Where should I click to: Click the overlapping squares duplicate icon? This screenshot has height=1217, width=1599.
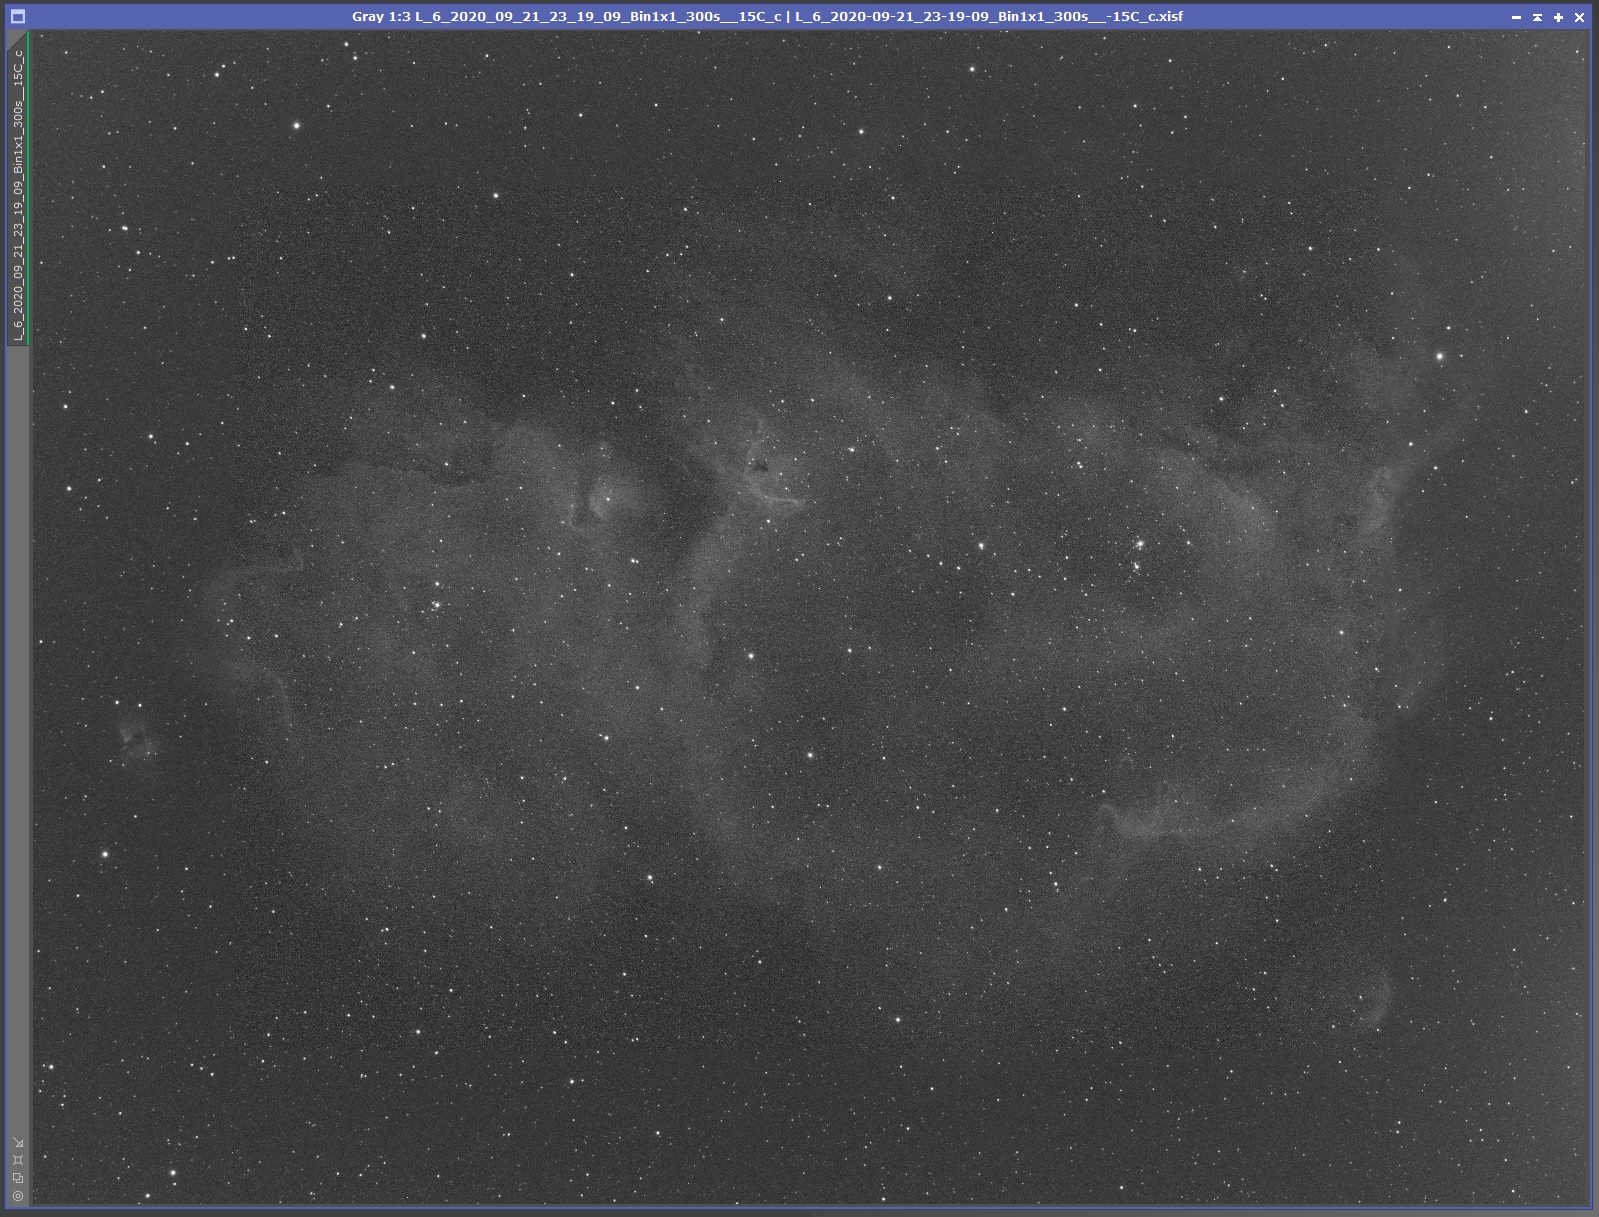pyautogui.click(x=18, y=1178)
